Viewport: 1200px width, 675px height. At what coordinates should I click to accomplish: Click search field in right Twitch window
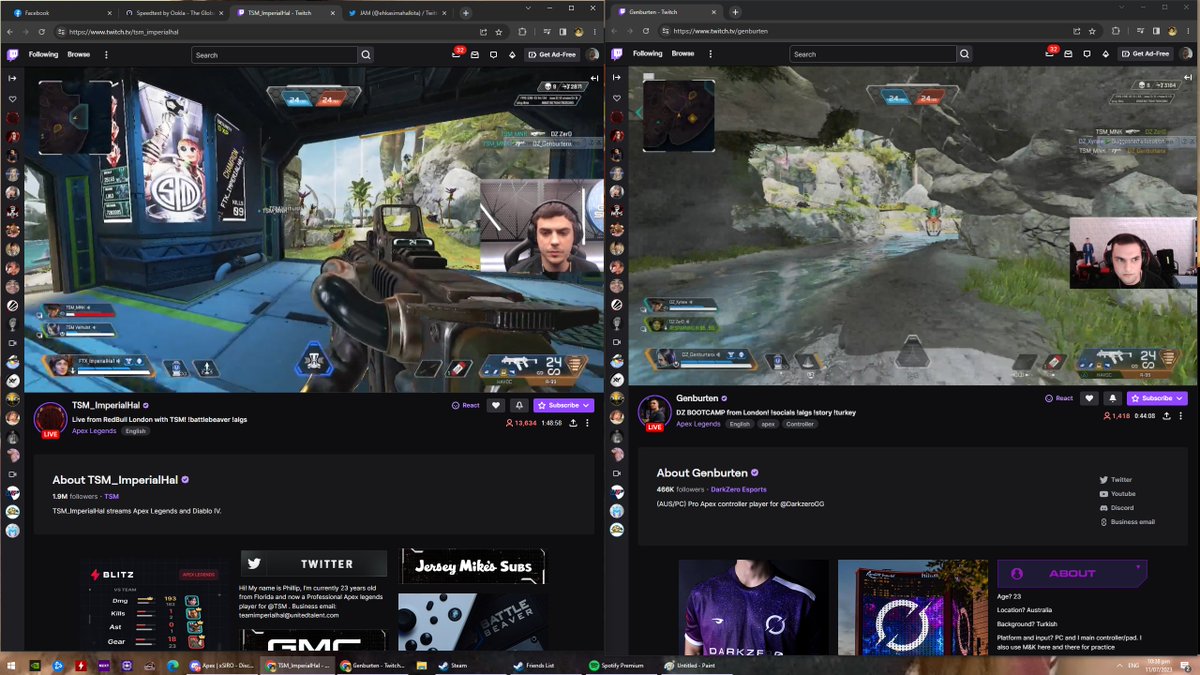coord(871,54)
